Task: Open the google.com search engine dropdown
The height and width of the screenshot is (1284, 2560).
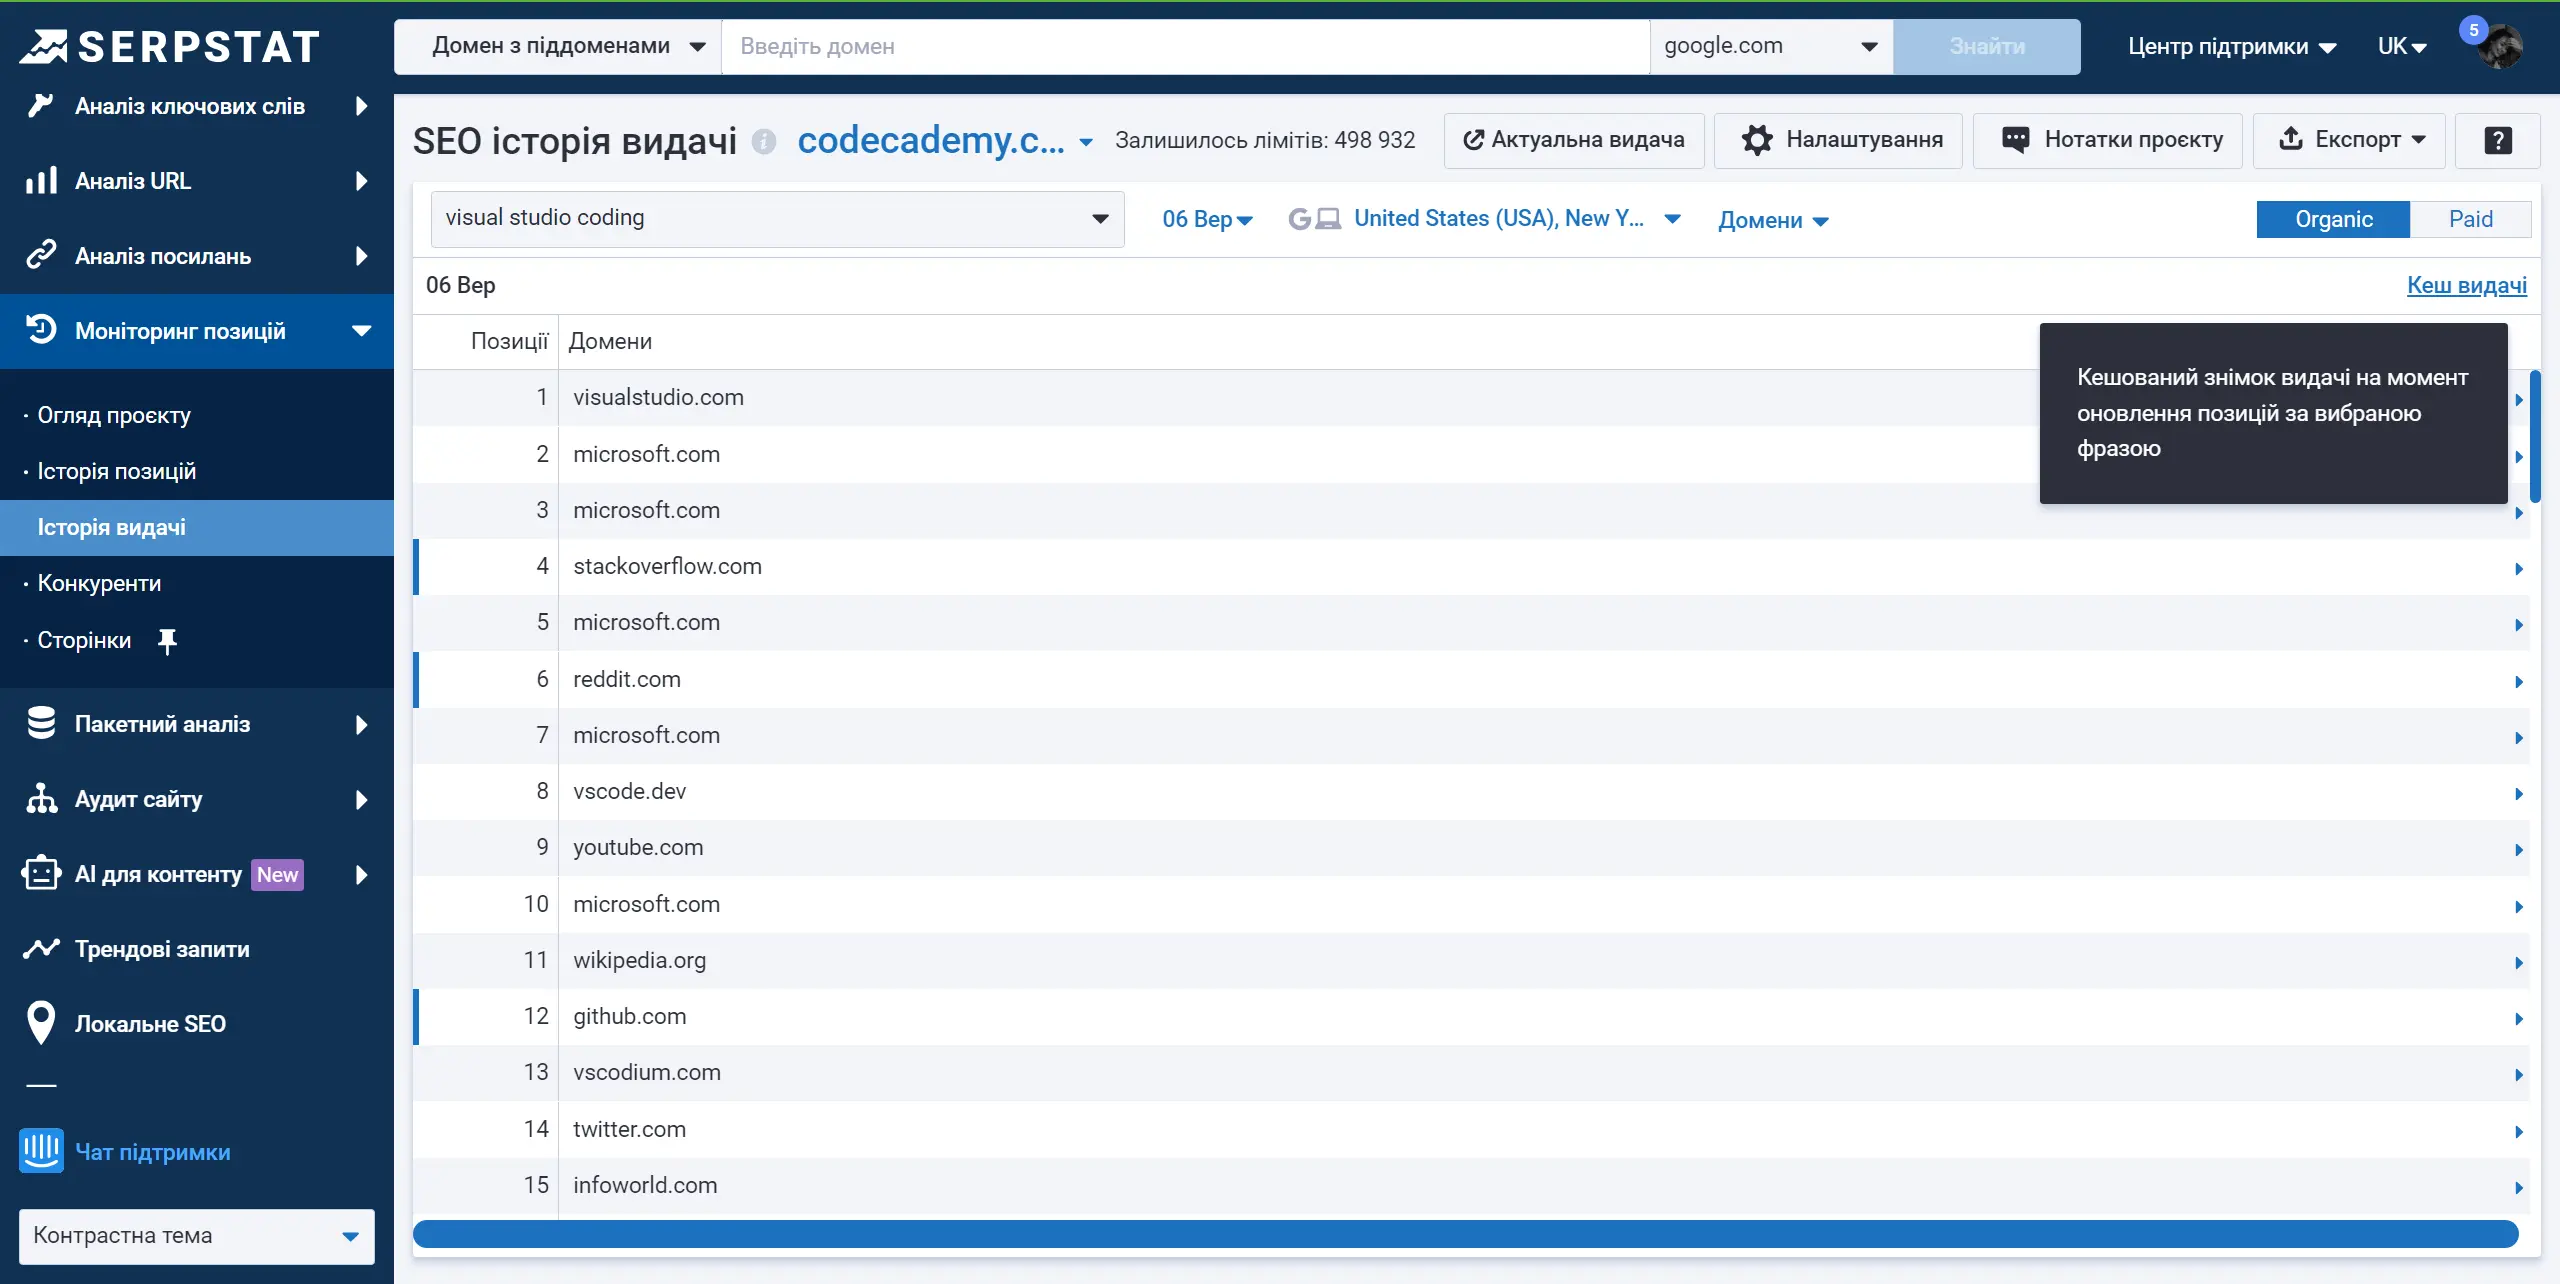Action: pos(1771,46)
